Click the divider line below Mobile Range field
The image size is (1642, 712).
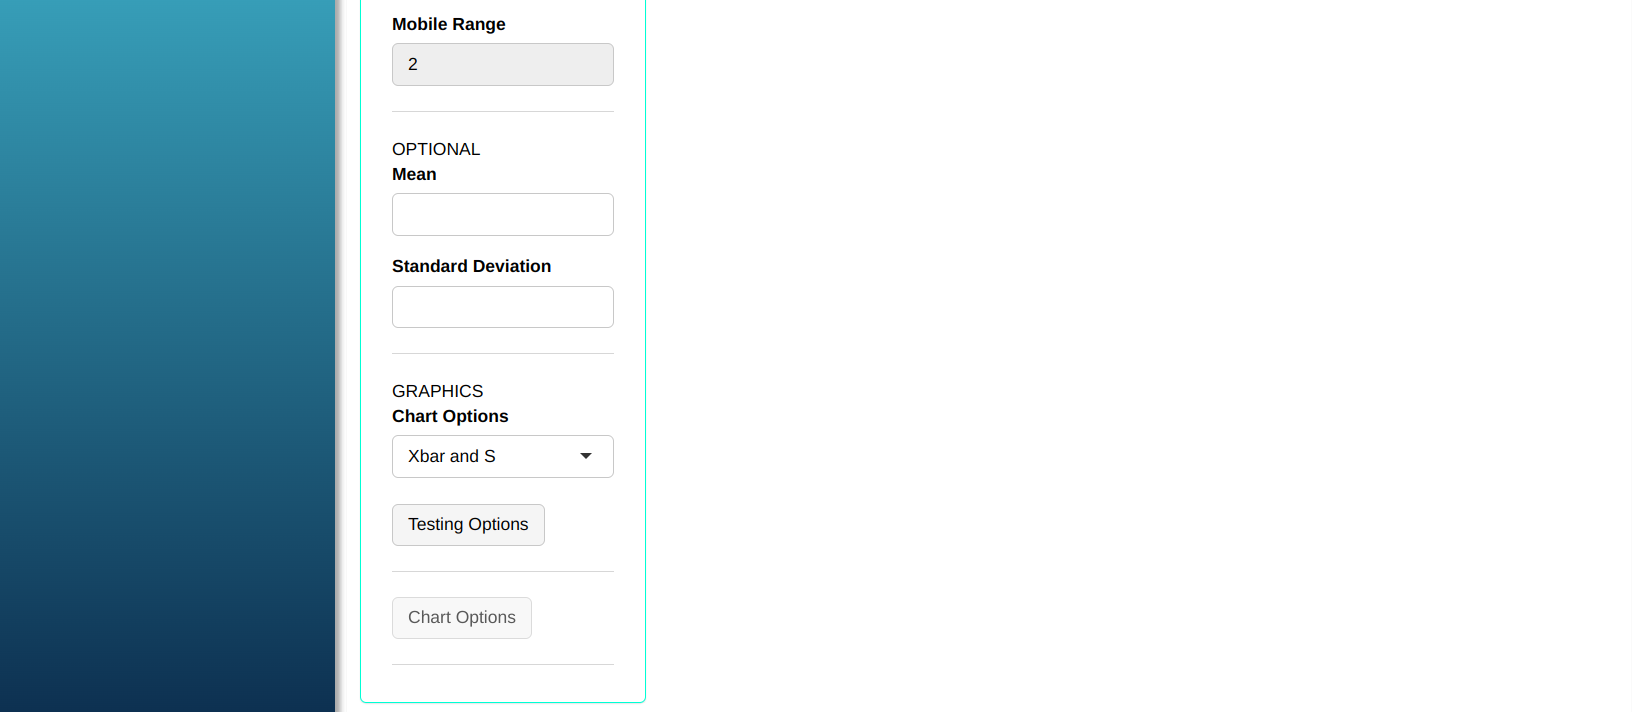click(x=503, y=111)
